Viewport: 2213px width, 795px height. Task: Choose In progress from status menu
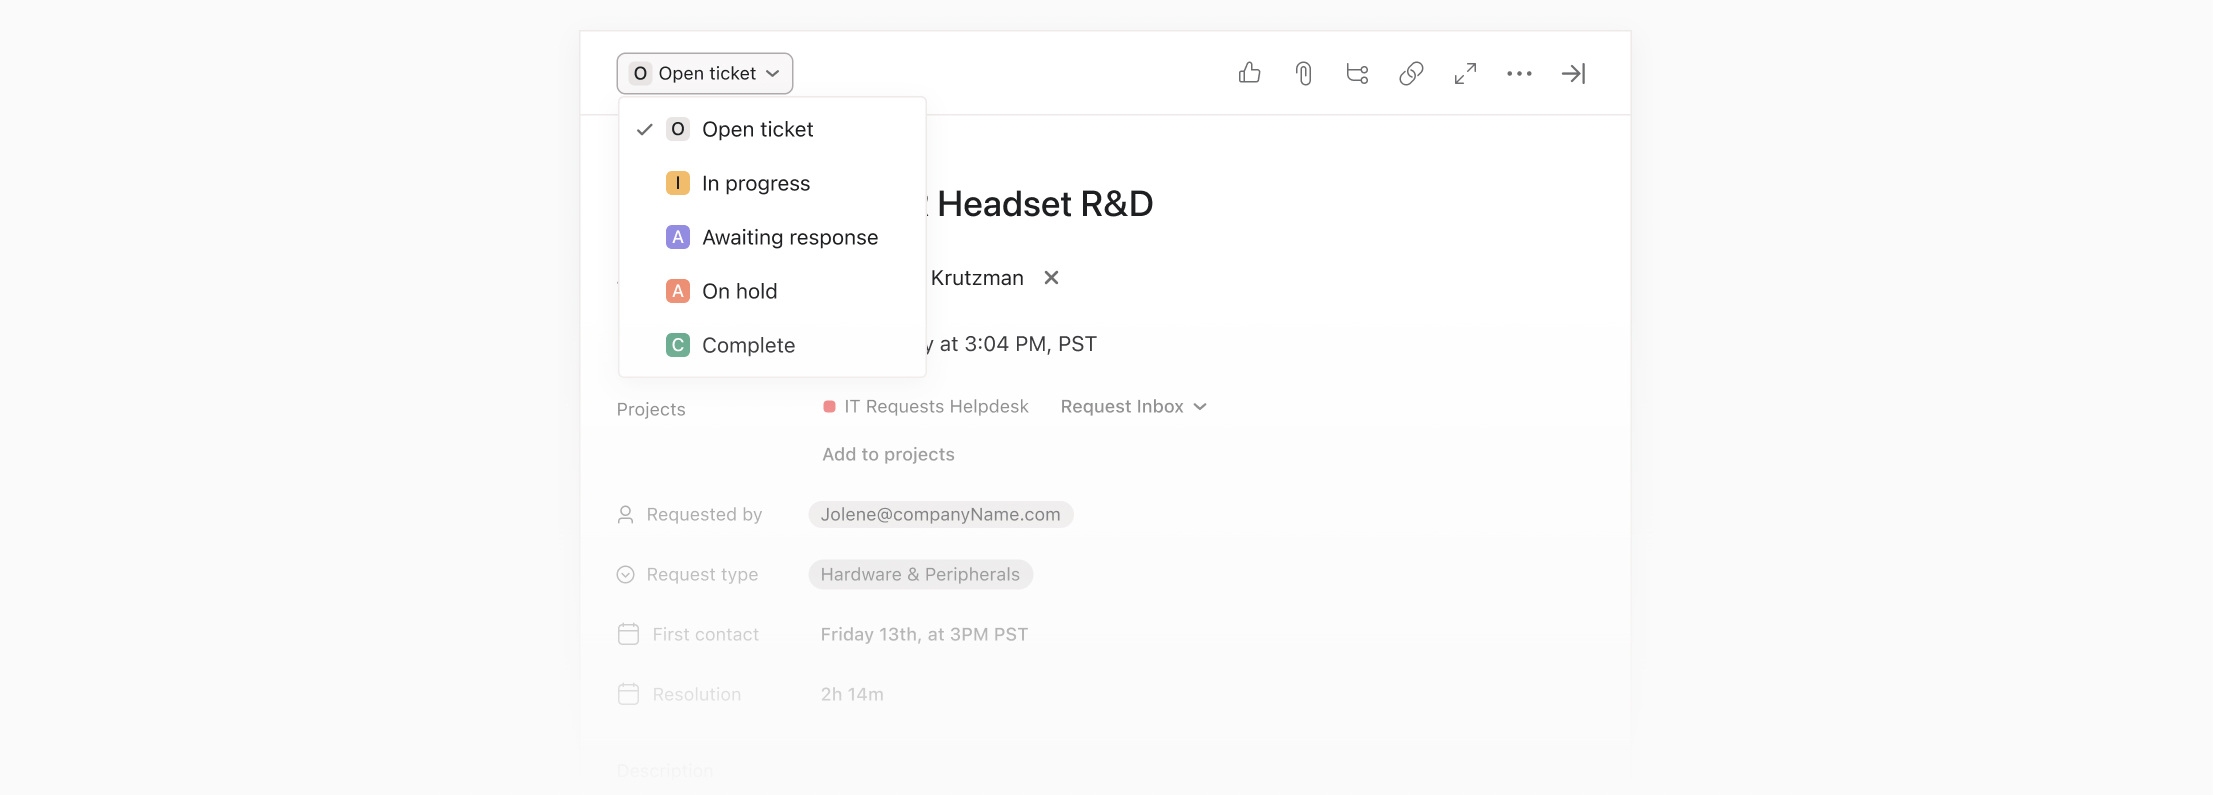(772, 183)
